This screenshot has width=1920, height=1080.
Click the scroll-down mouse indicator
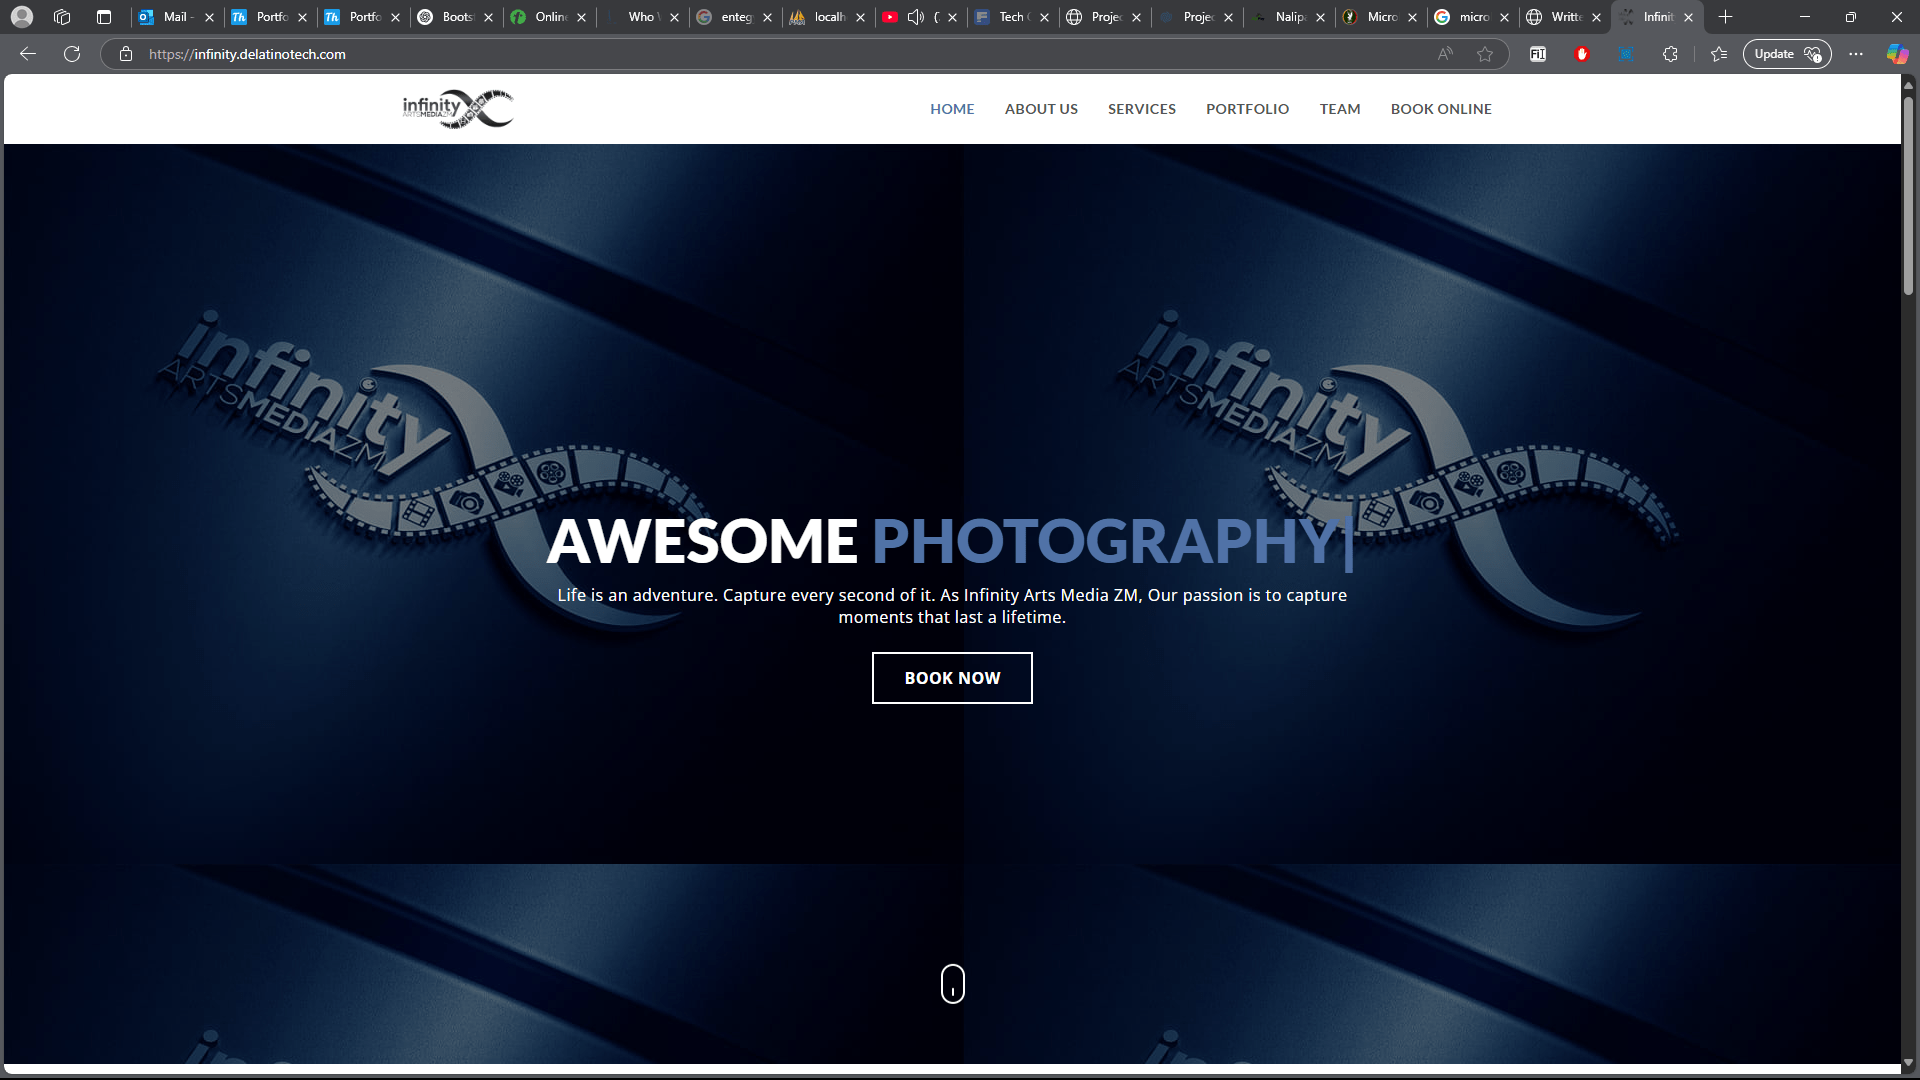click(x=953, y=984)
